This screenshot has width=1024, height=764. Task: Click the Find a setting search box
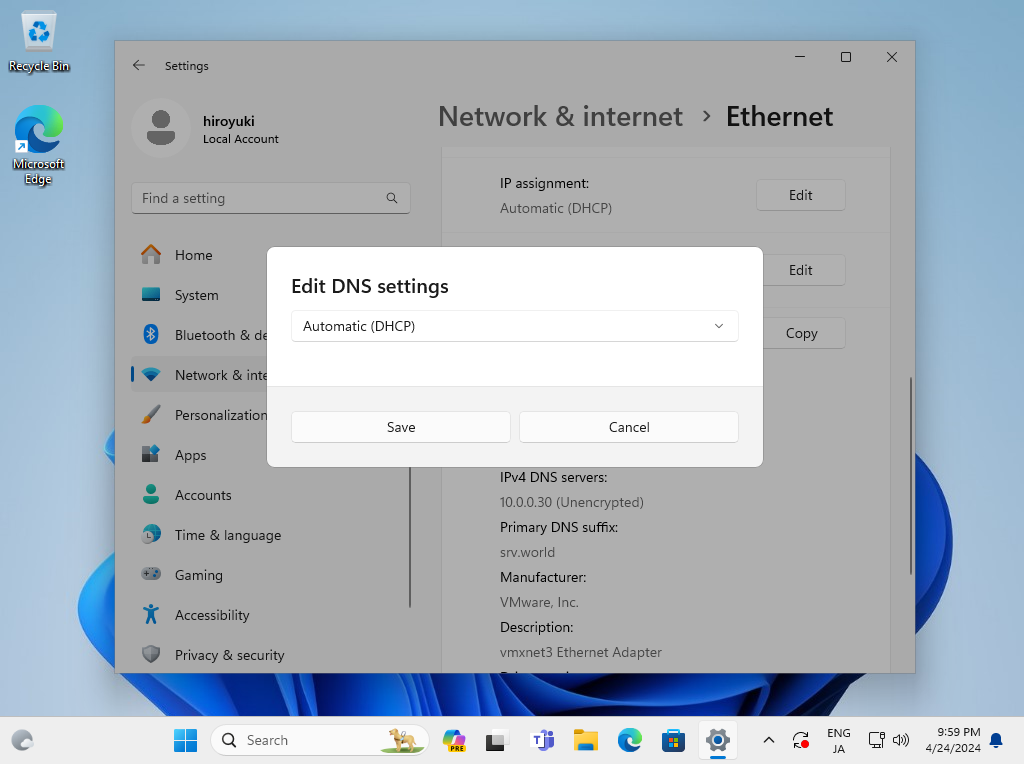tap(260, 198)
